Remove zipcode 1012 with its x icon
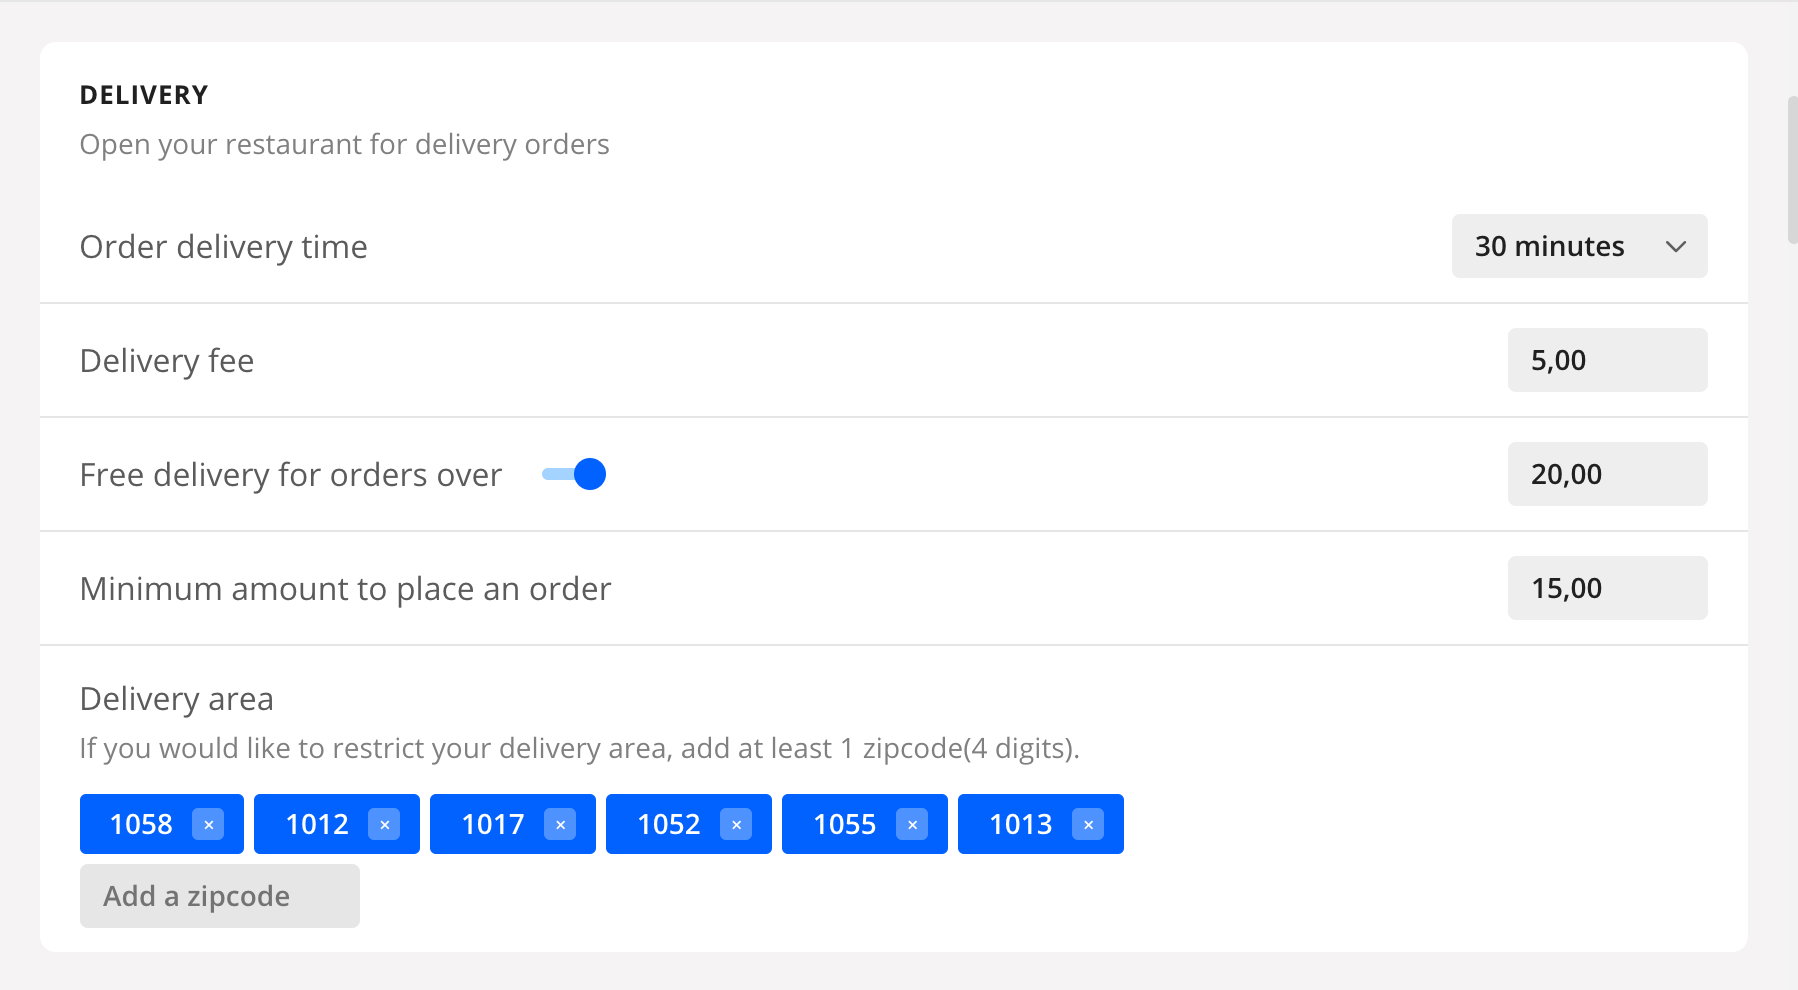The height and width of the screenshot is (990, 1798). [x=384, y=825]
